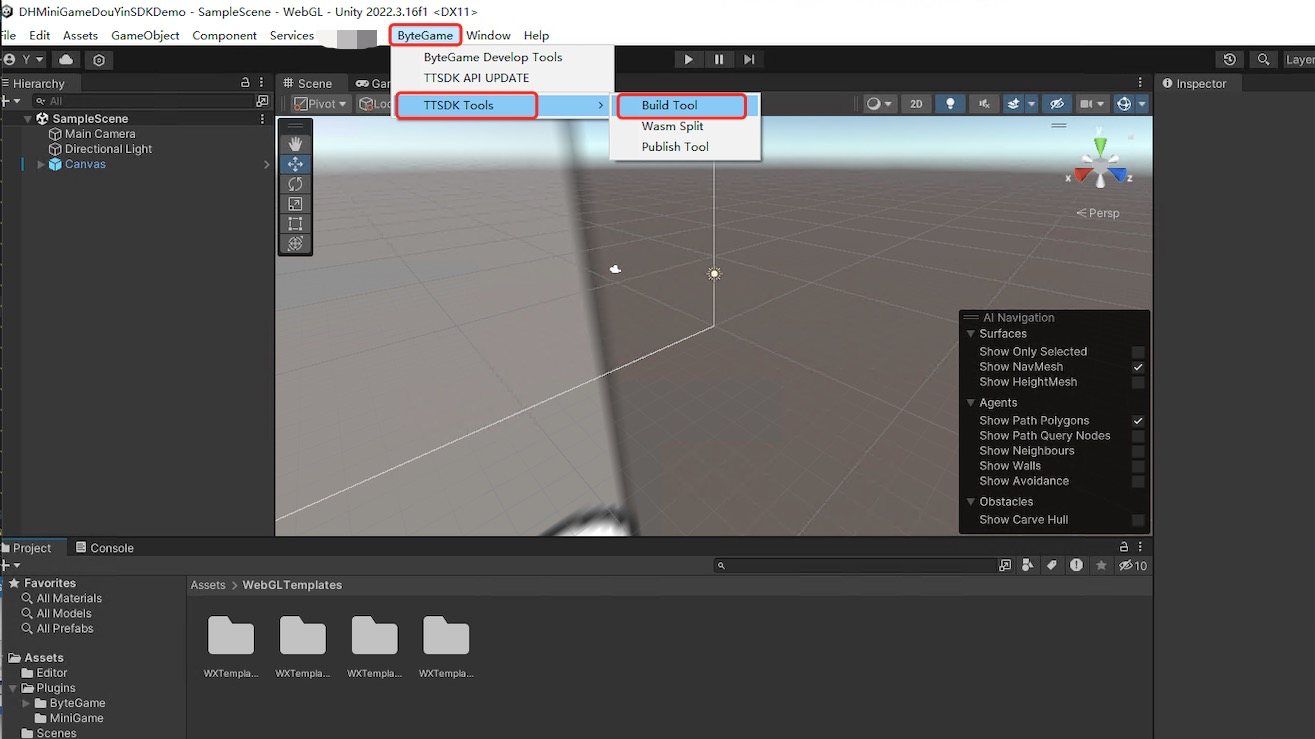This screenshot has height=739, width=1315.
Task: Collapse the Obstacles section
Action: 971,502
